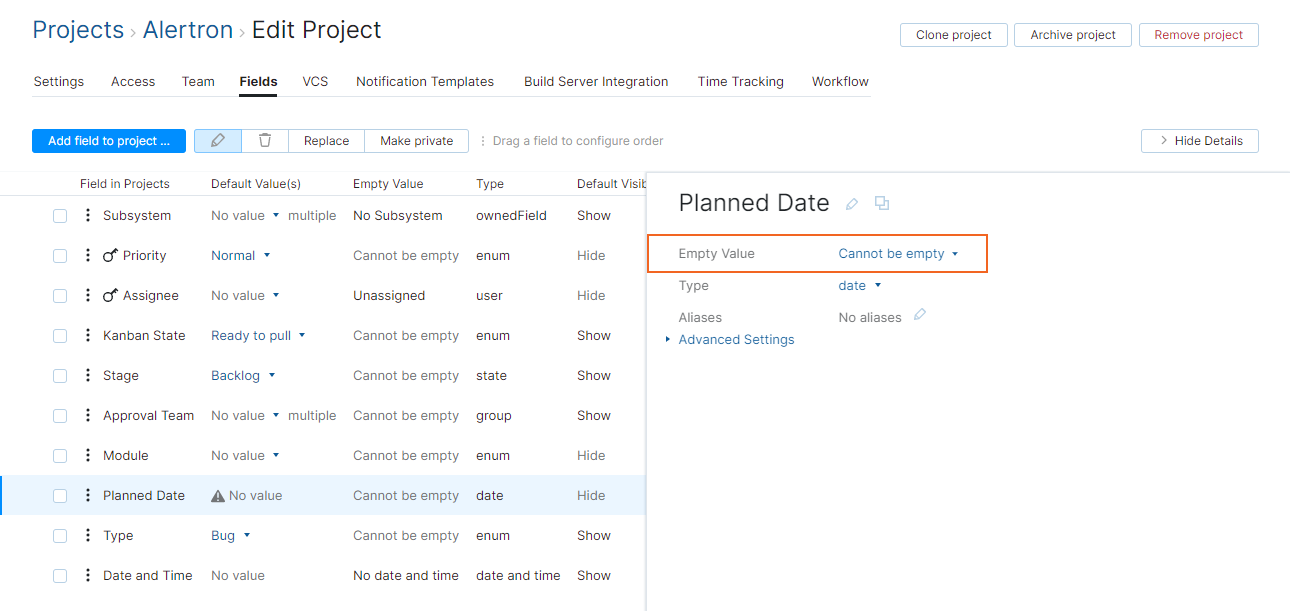
Task: Rename Planned Date using pencil icon
Action: pos(852,204)
